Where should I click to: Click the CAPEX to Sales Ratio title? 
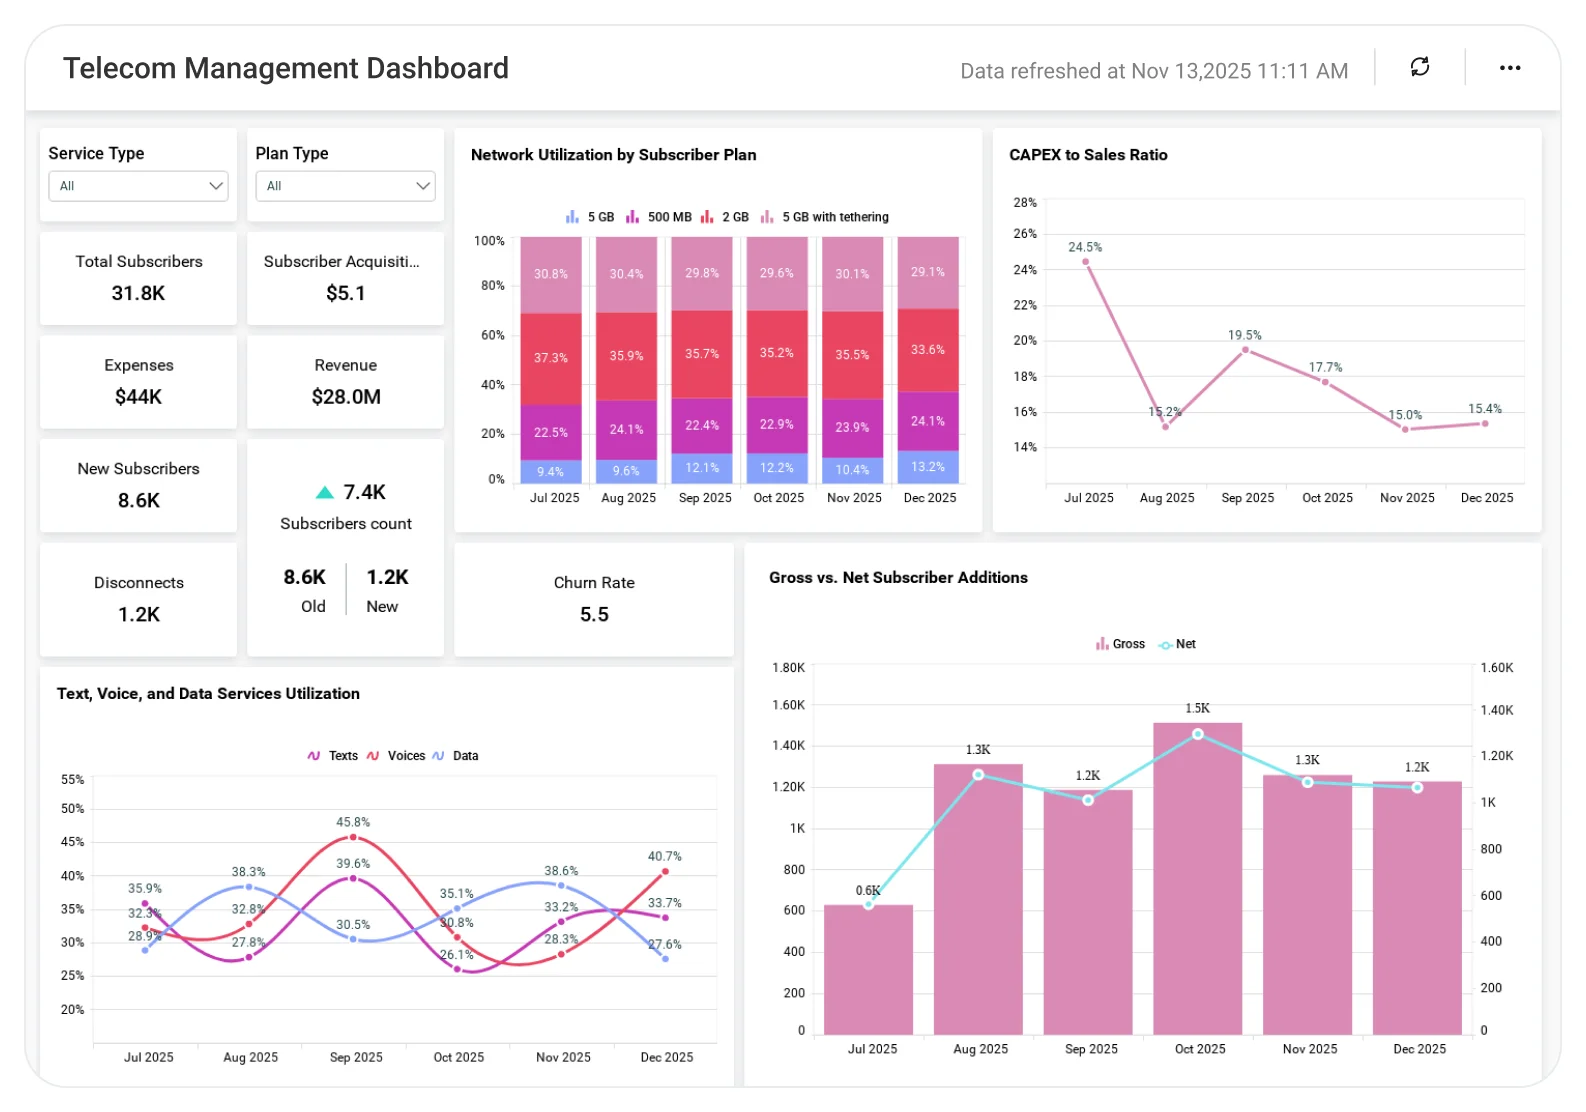[x=1088, y=155]
